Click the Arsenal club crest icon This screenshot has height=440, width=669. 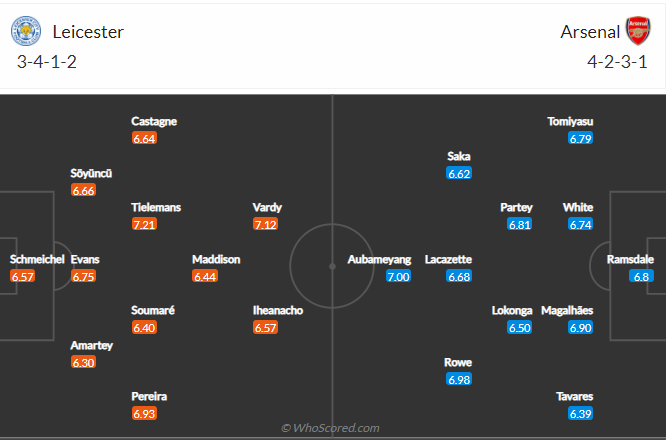click(x=637, y=31)
